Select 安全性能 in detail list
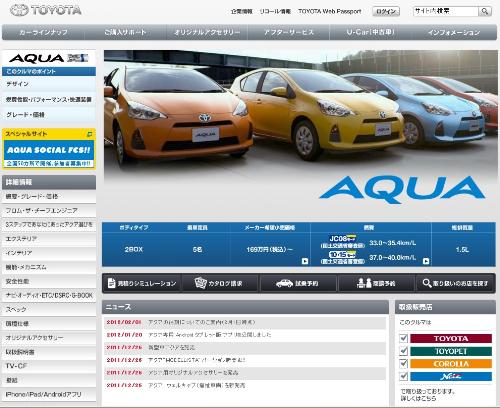 pos(49,281)
